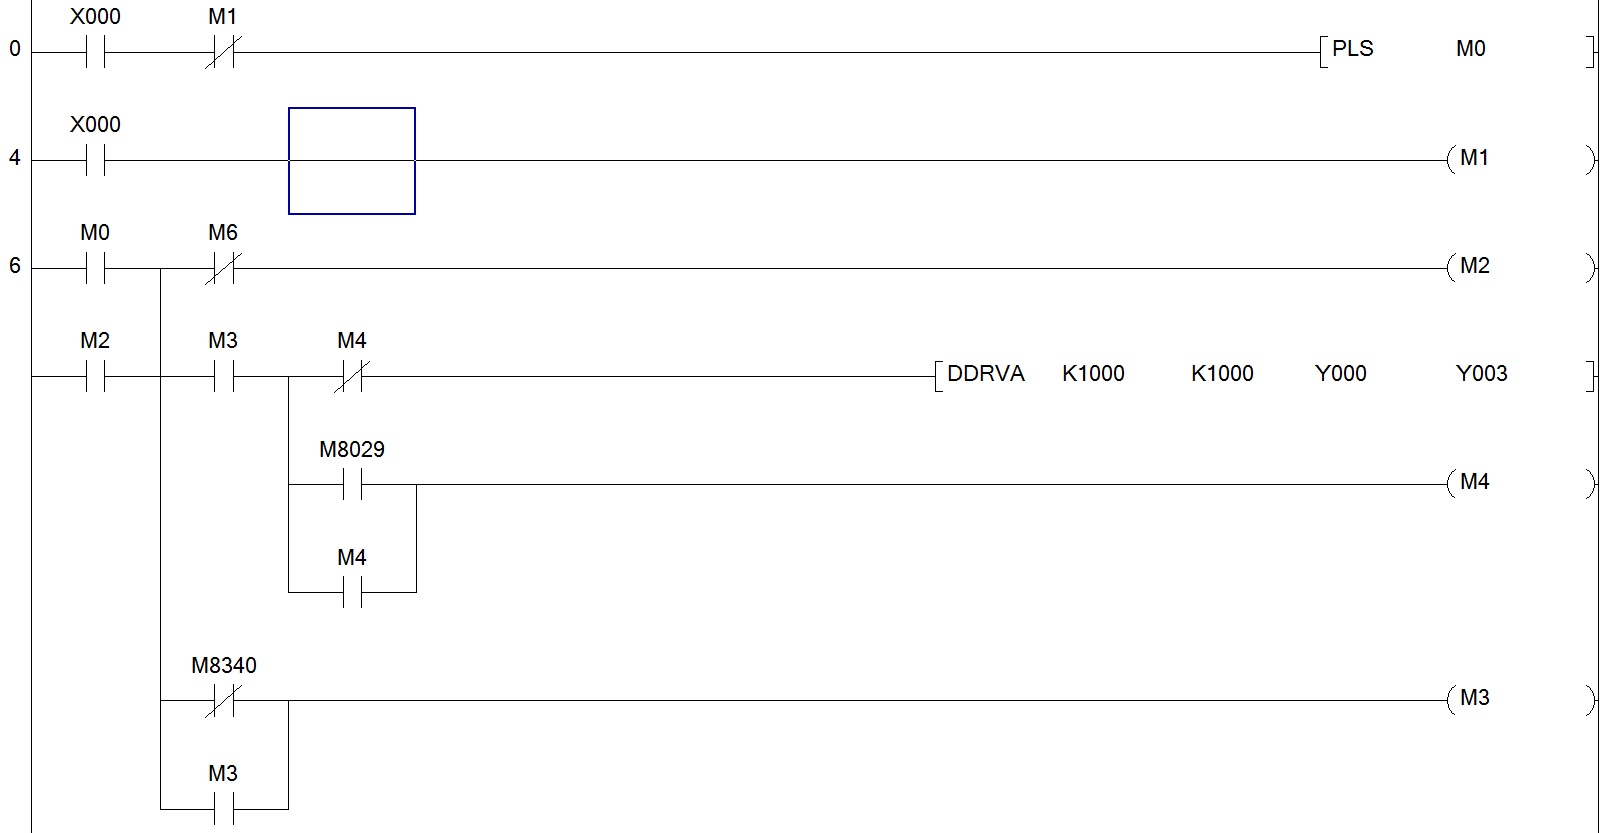The width and height of the screenshot is (1606, 833).
Task: Click the M0 normally open contact
Action: pyautogui.click(x=95, y=268)
